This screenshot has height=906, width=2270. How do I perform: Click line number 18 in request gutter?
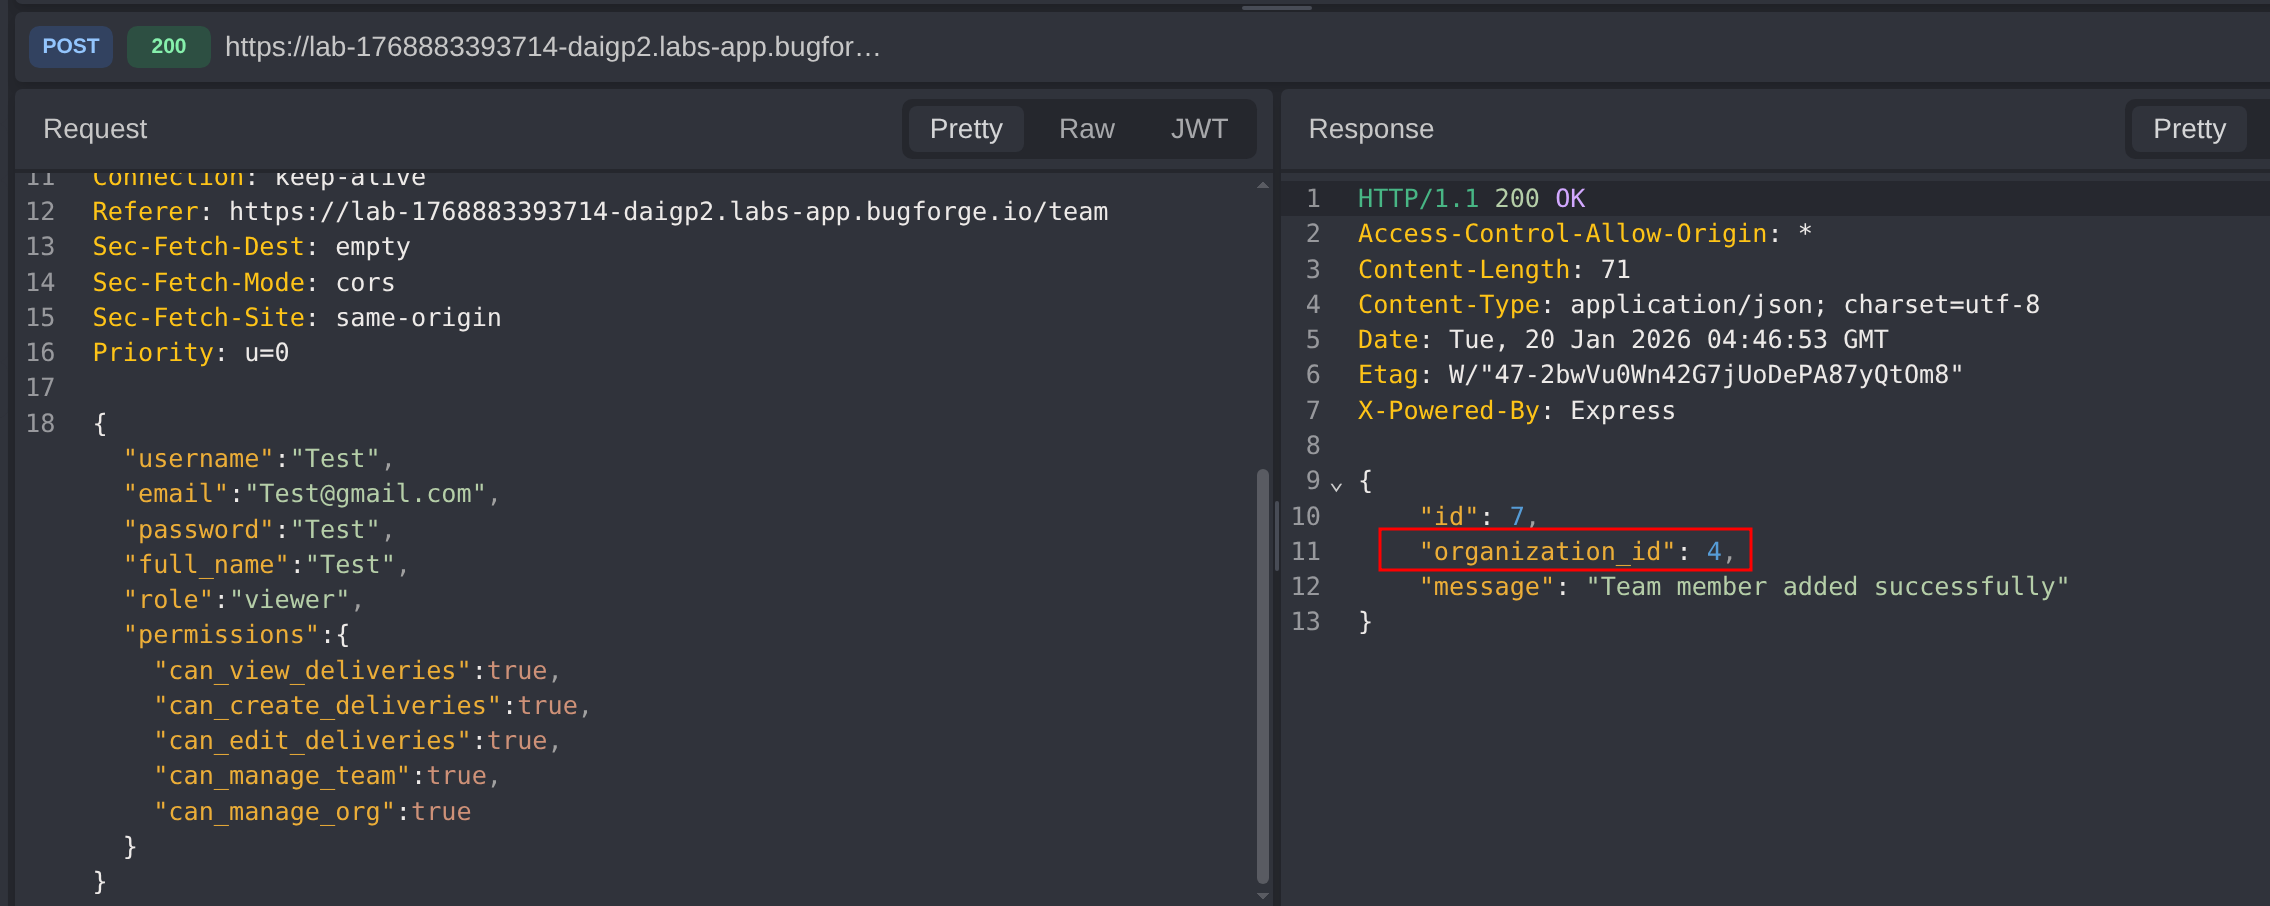click(40, 424)
